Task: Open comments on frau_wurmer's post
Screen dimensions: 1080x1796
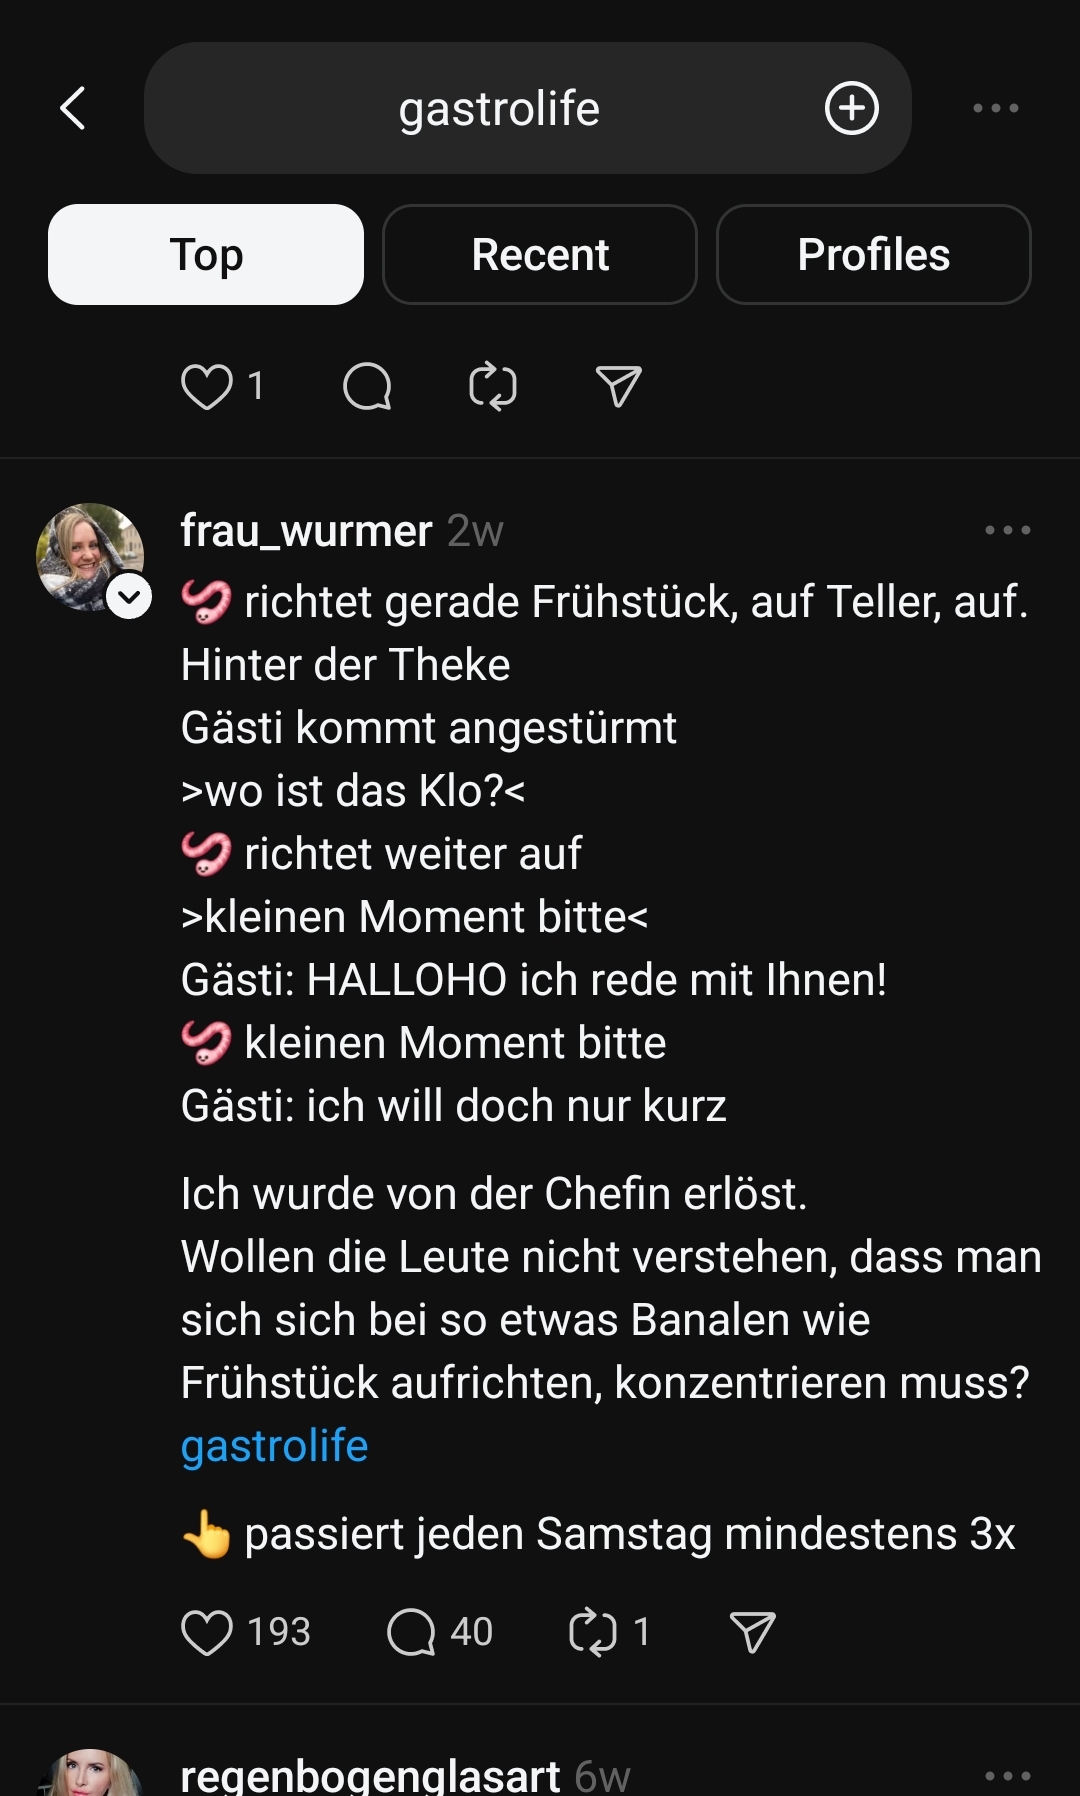Action: (x=411, y=1632)
